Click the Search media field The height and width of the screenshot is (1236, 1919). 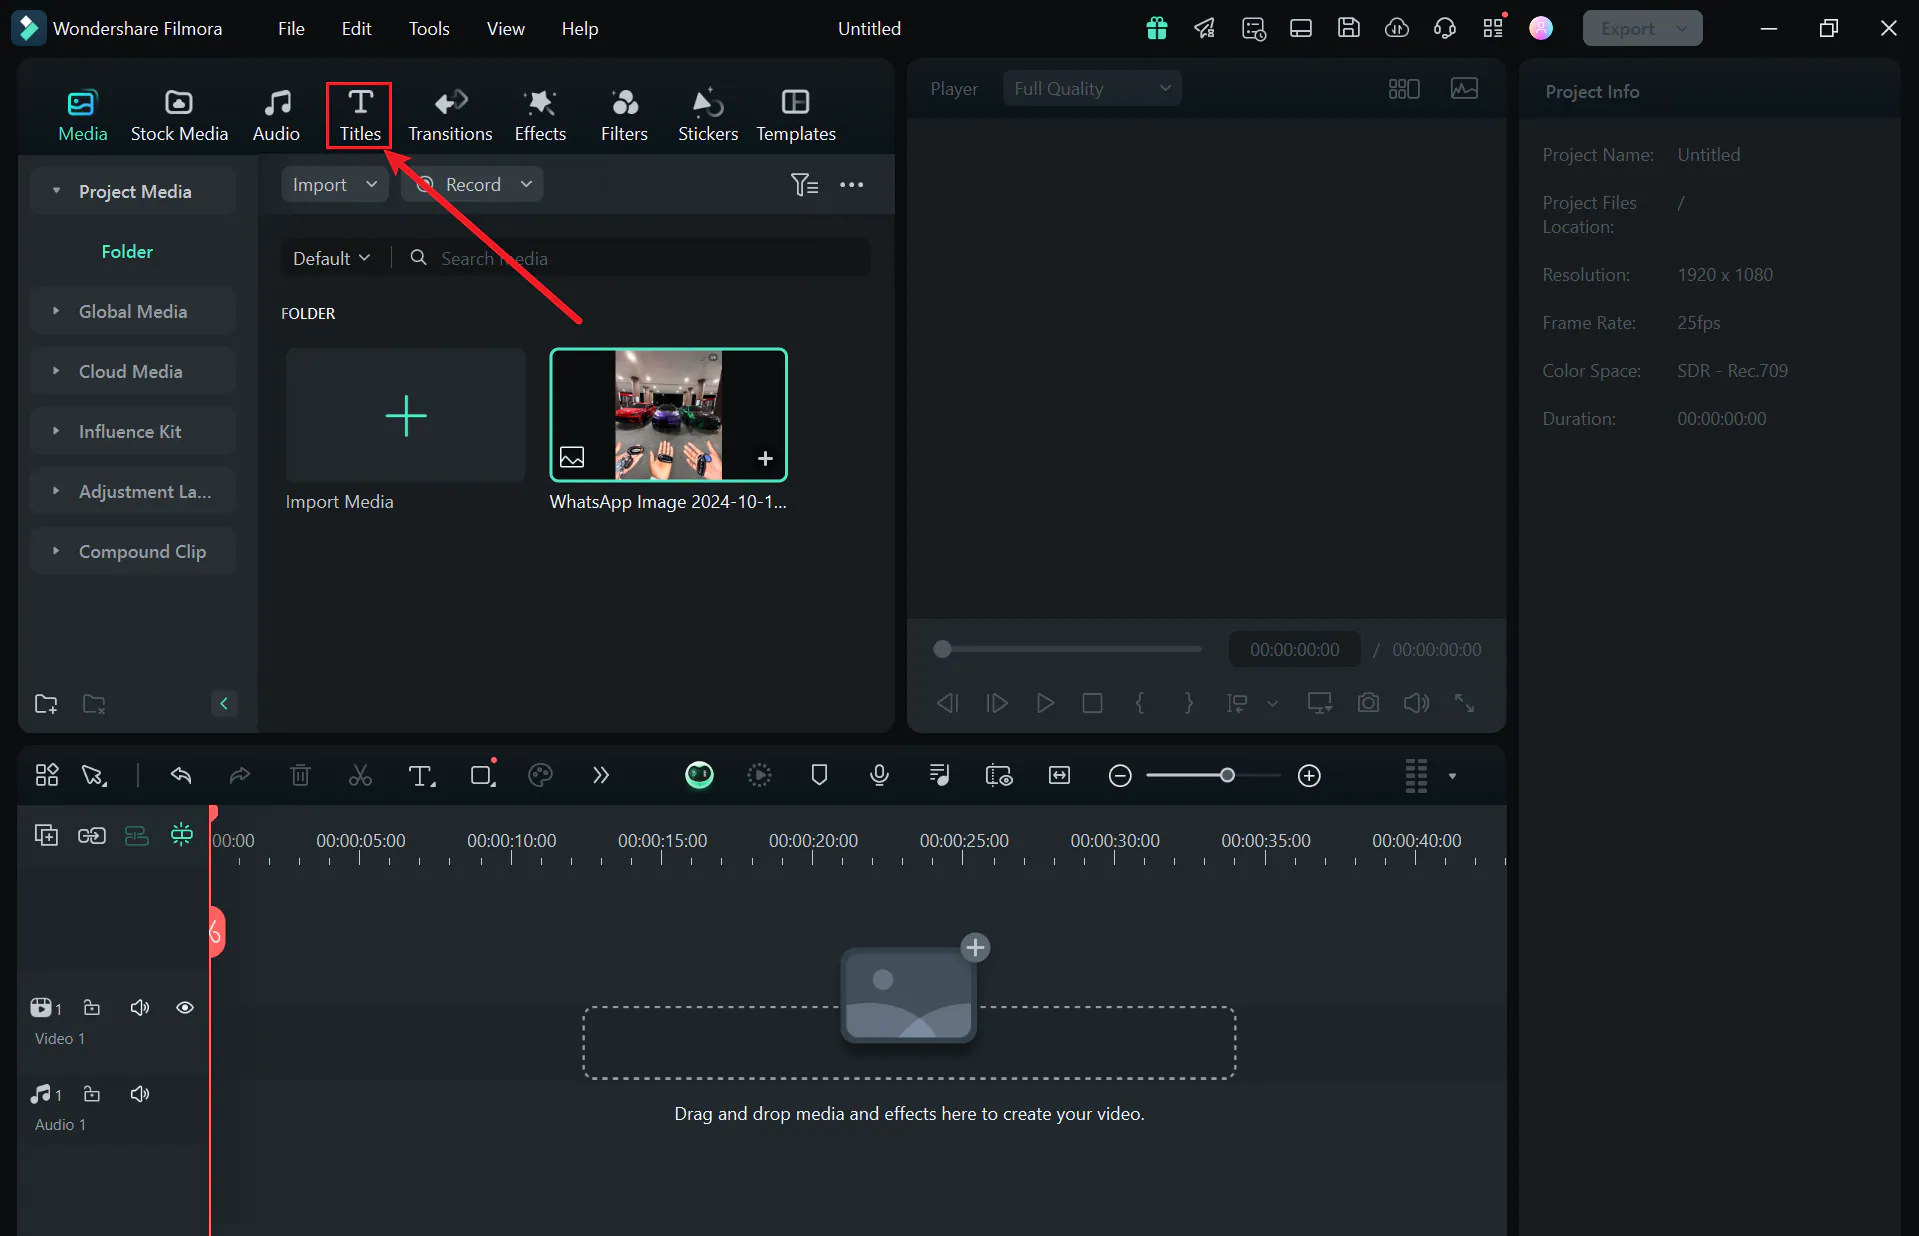640,258
